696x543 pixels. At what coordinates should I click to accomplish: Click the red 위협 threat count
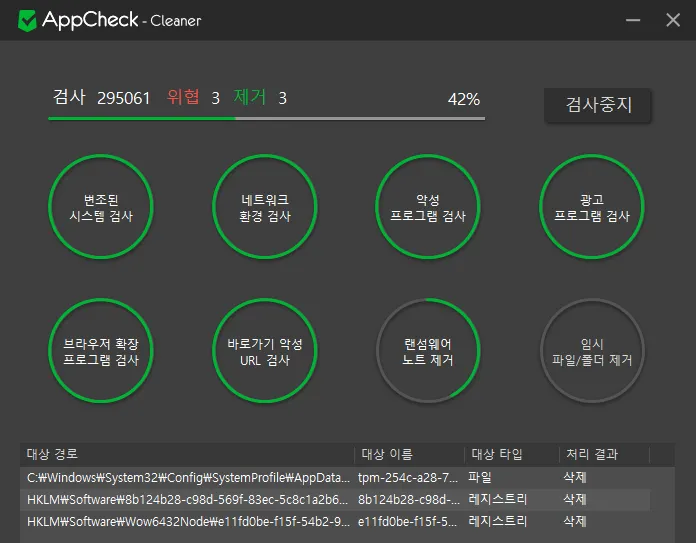[x=193, y=98]
